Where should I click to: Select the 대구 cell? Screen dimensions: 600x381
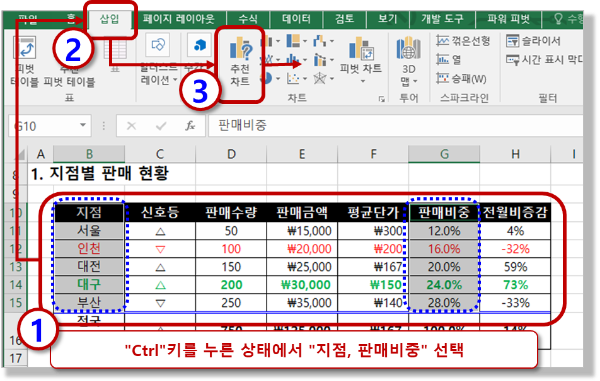click(x=89, y=285)
